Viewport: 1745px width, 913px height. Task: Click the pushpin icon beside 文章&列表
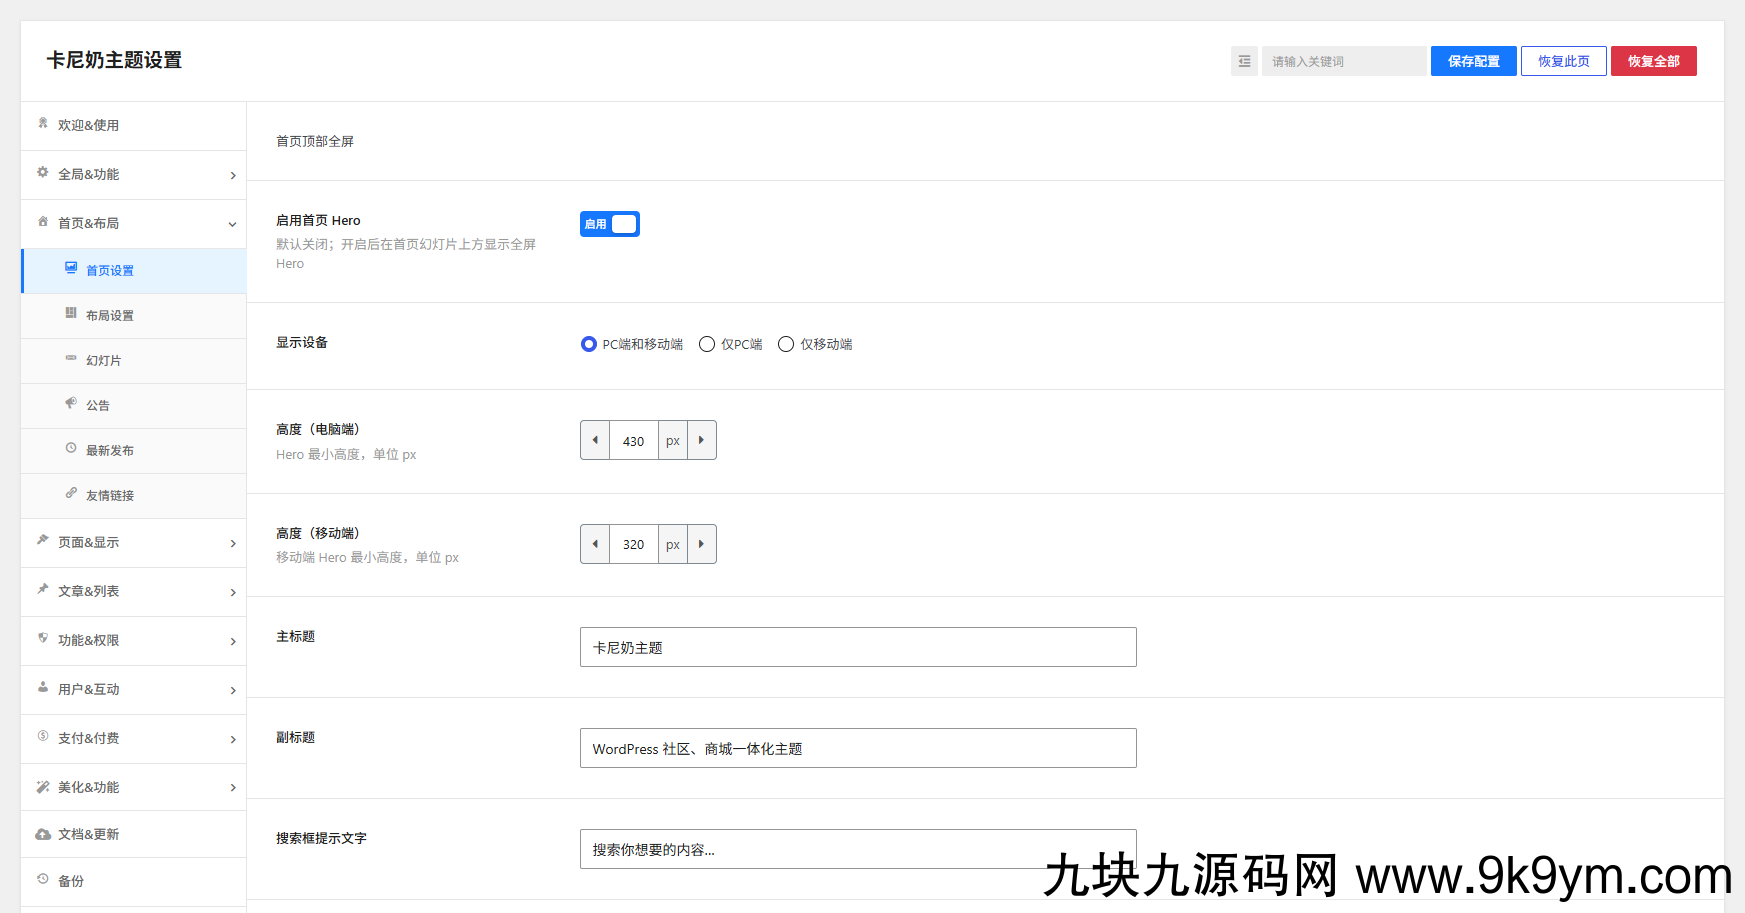[43, 589]
